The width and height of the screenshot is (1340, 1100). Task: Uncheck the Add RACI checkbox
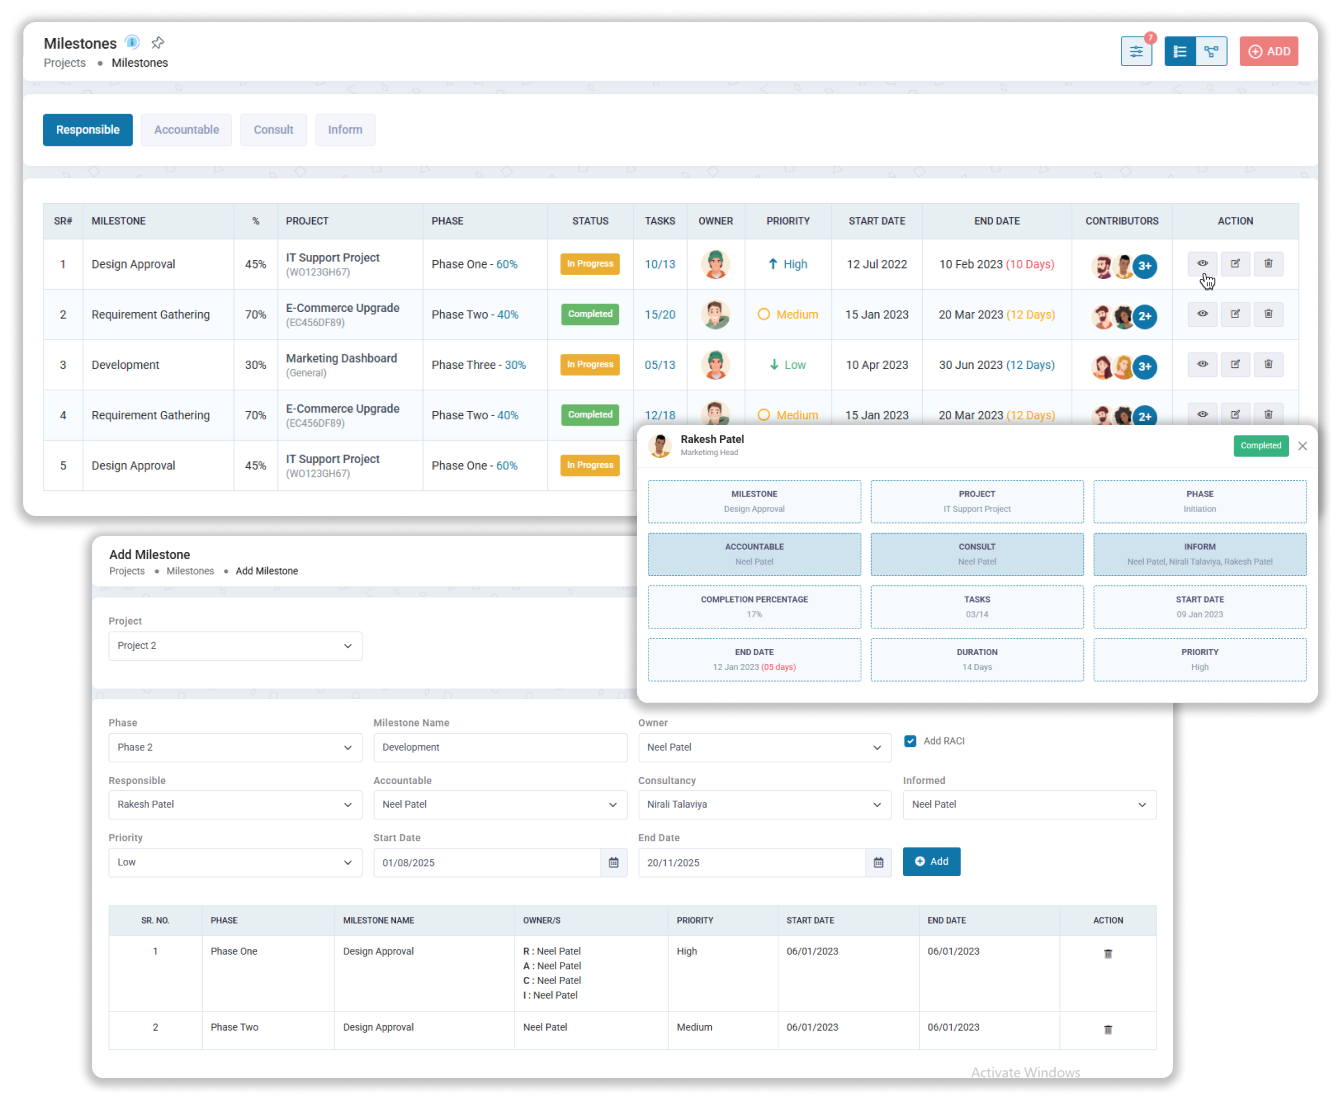(910, 741)
